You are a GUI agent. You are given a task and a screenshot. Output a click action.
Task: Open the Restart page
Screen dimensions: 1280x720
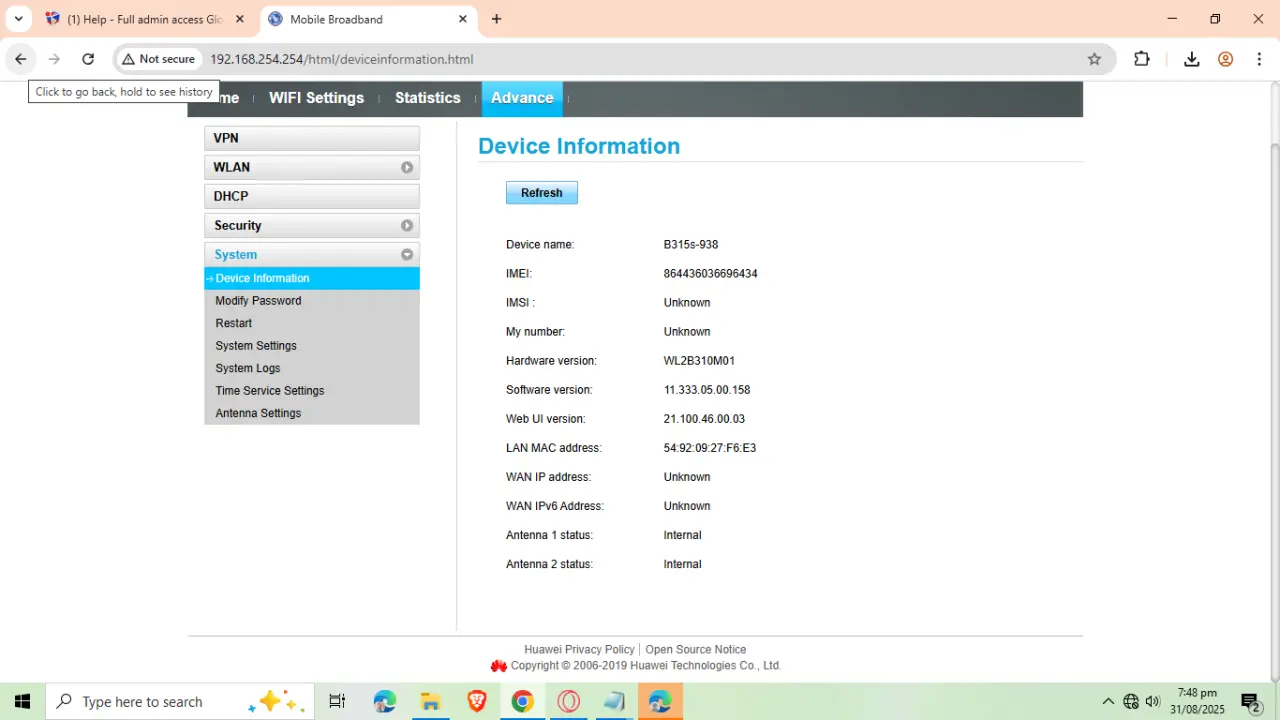pos(233,323)
